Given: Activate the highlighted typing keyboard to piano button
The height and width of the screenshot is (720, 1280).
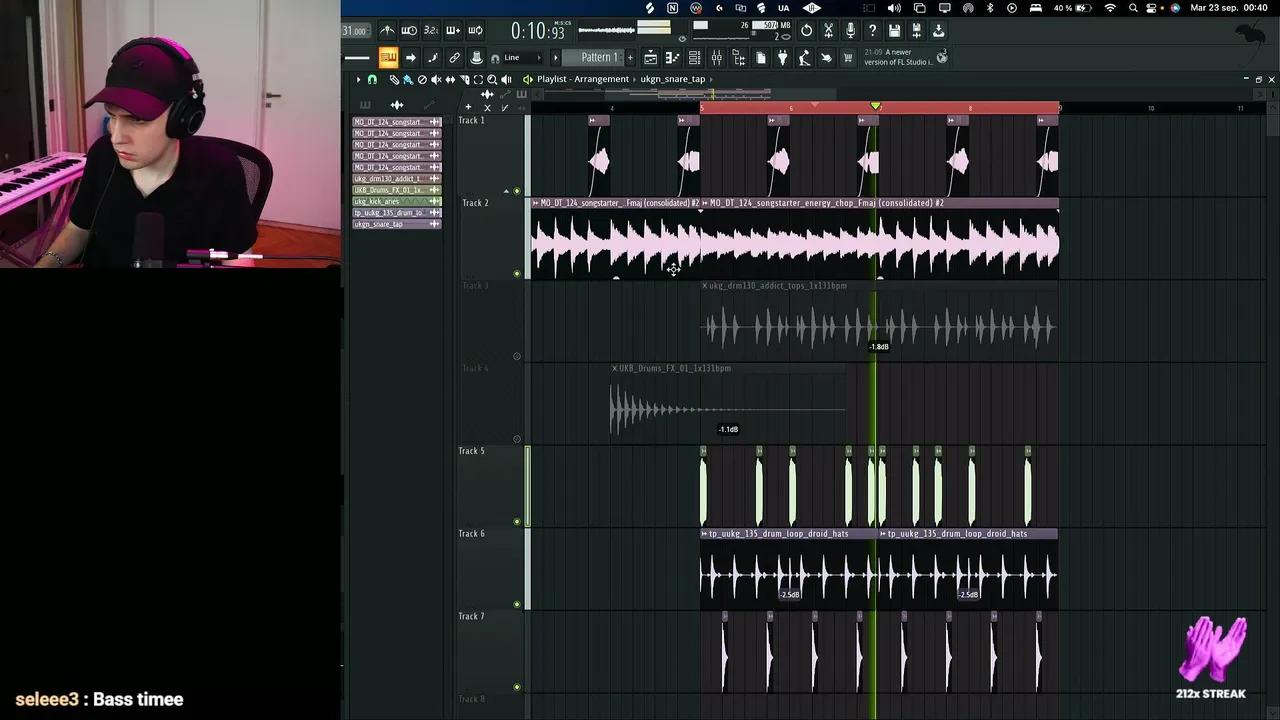Looking at the screenshot, I should 388,57.
